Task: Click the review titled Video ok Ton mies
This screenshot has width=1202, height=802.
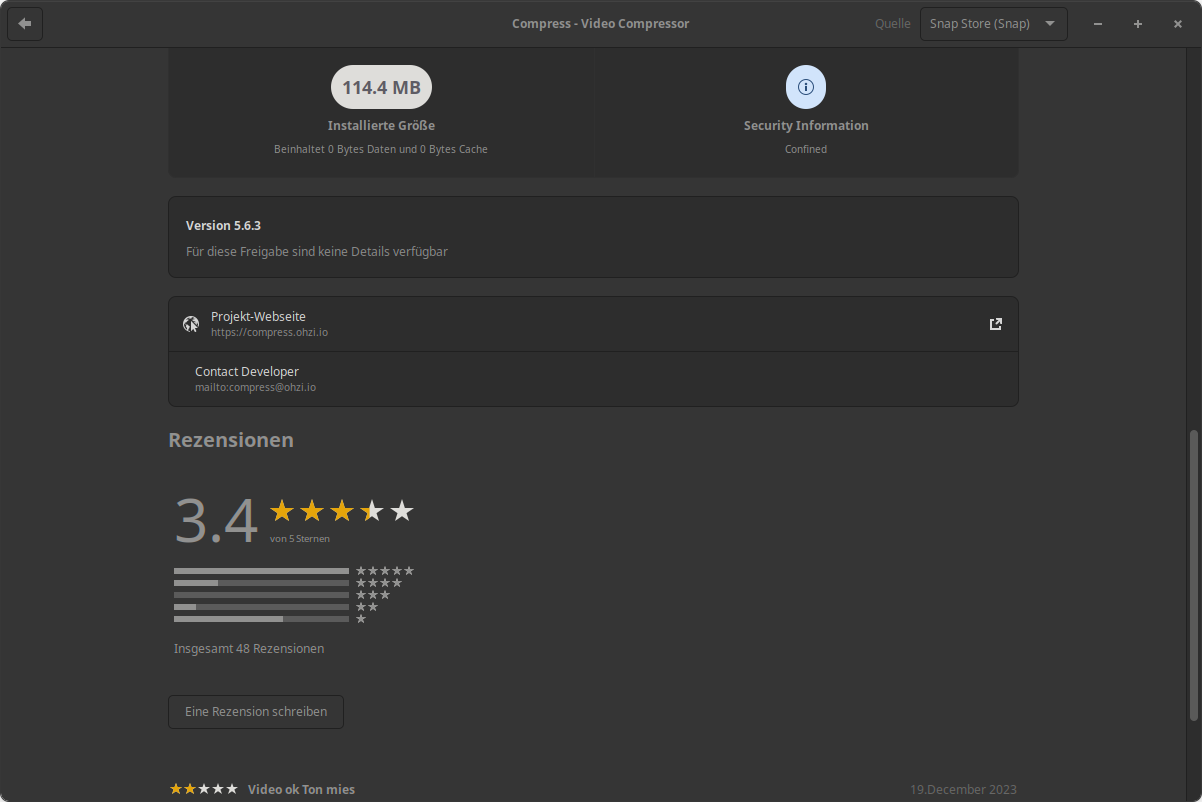Action: point(301,790)
